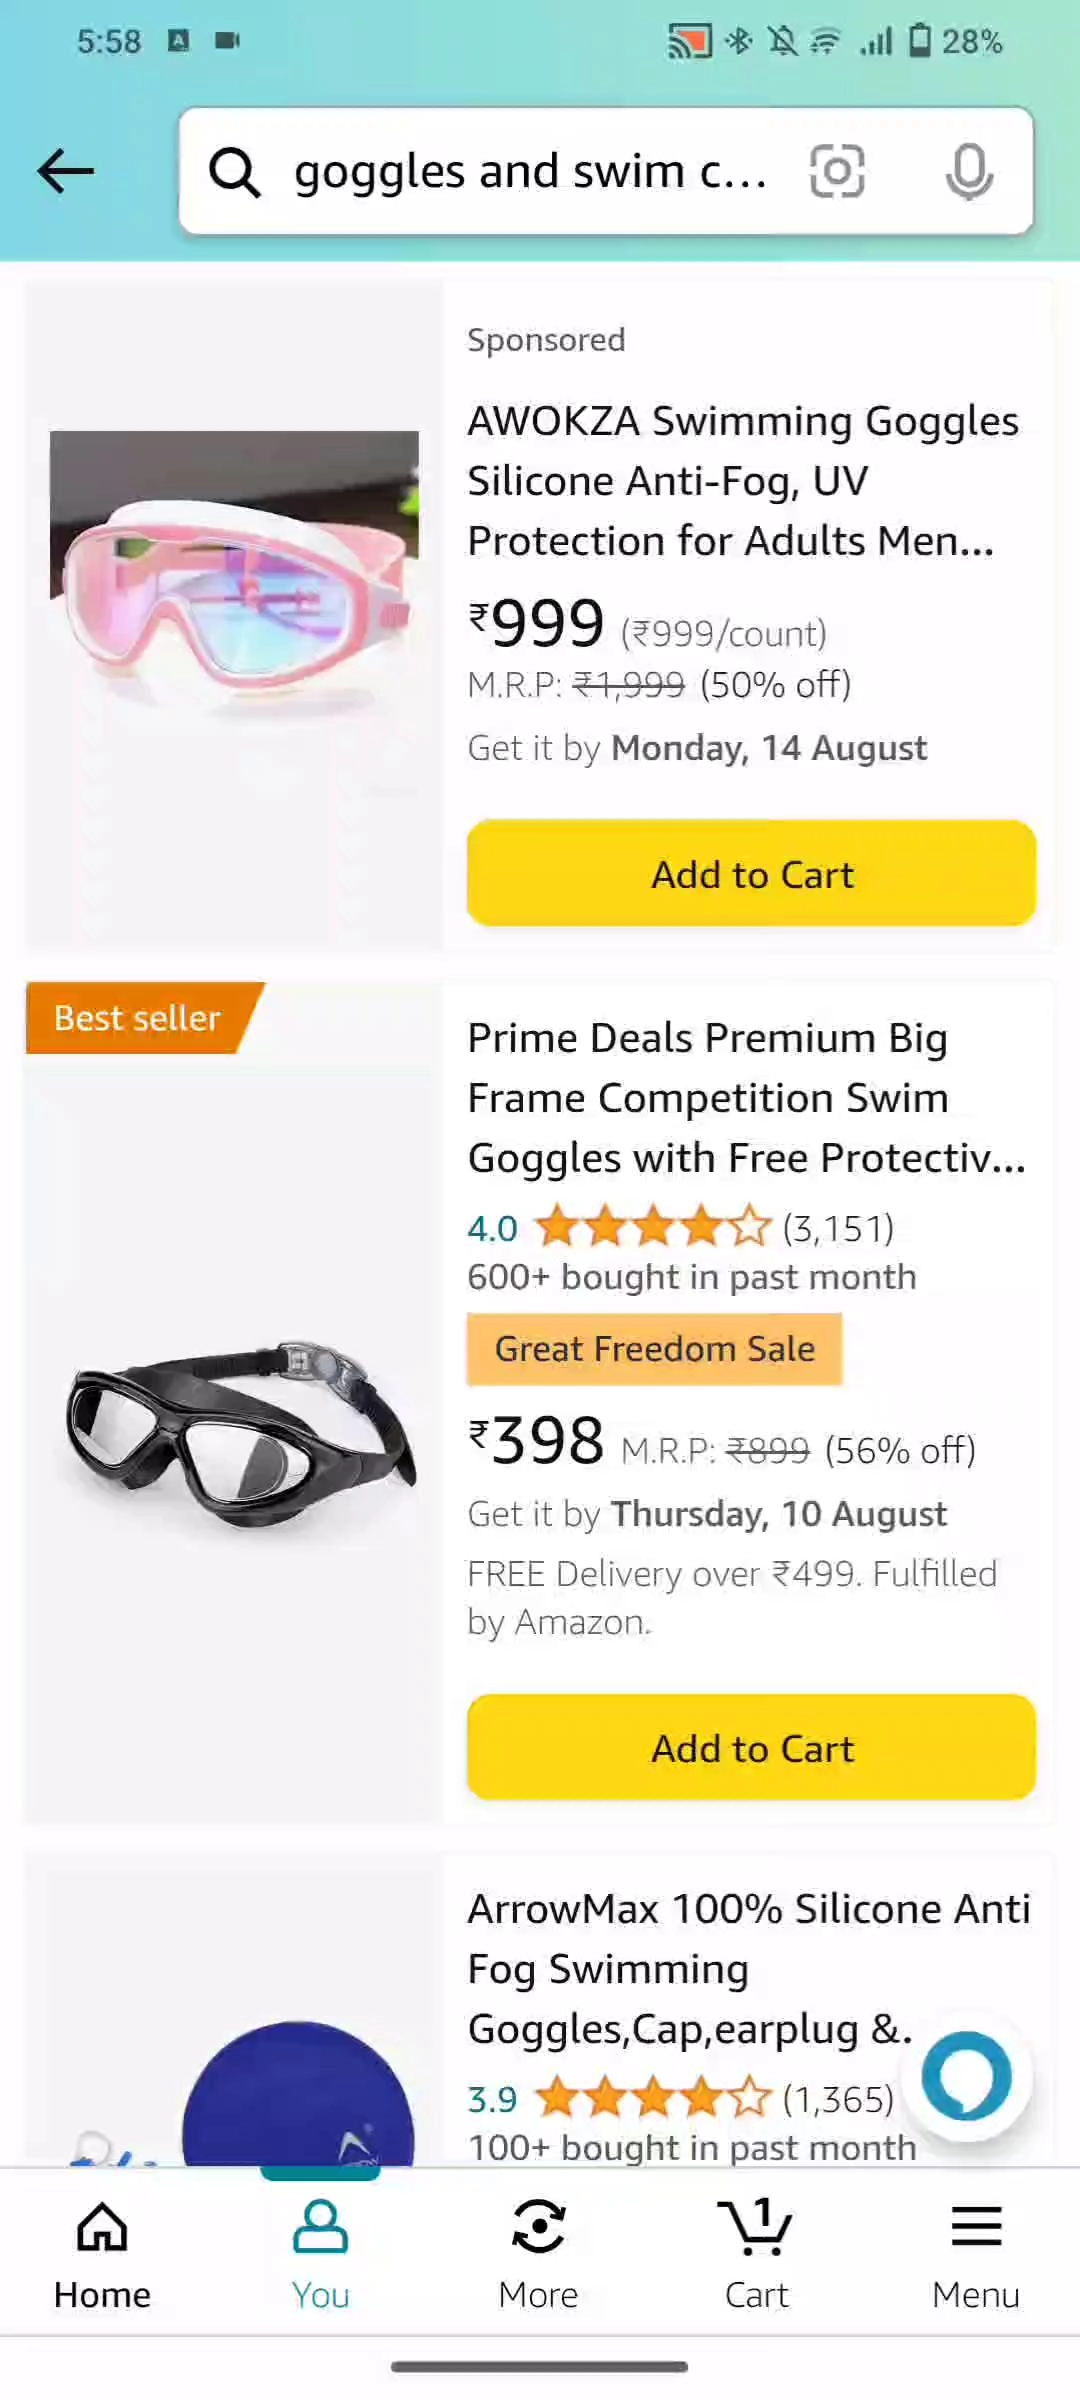The image size is (1080, 2400).
Task: Tap the Great Freedom Sale badge
Action: 654,1349
